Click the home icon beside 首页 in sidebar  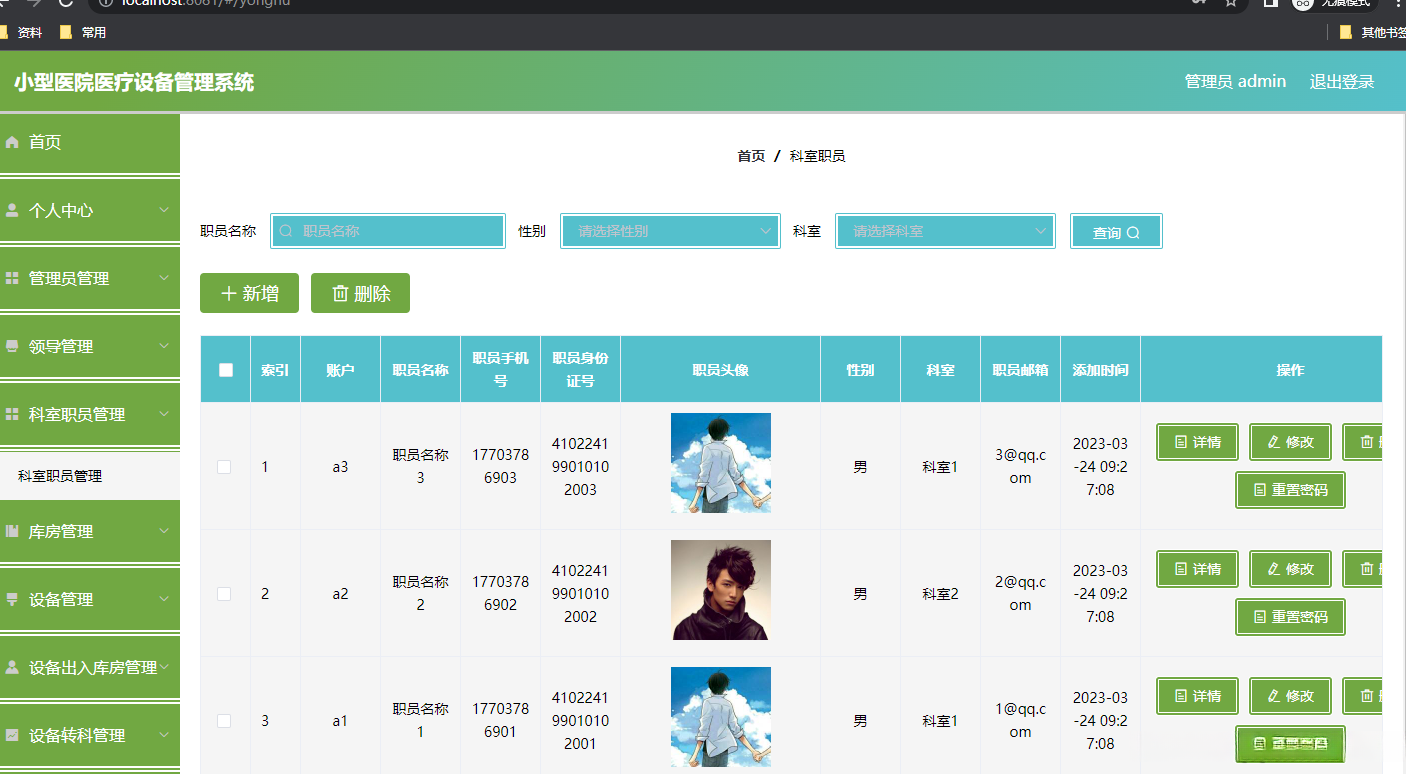pos(12,143)
